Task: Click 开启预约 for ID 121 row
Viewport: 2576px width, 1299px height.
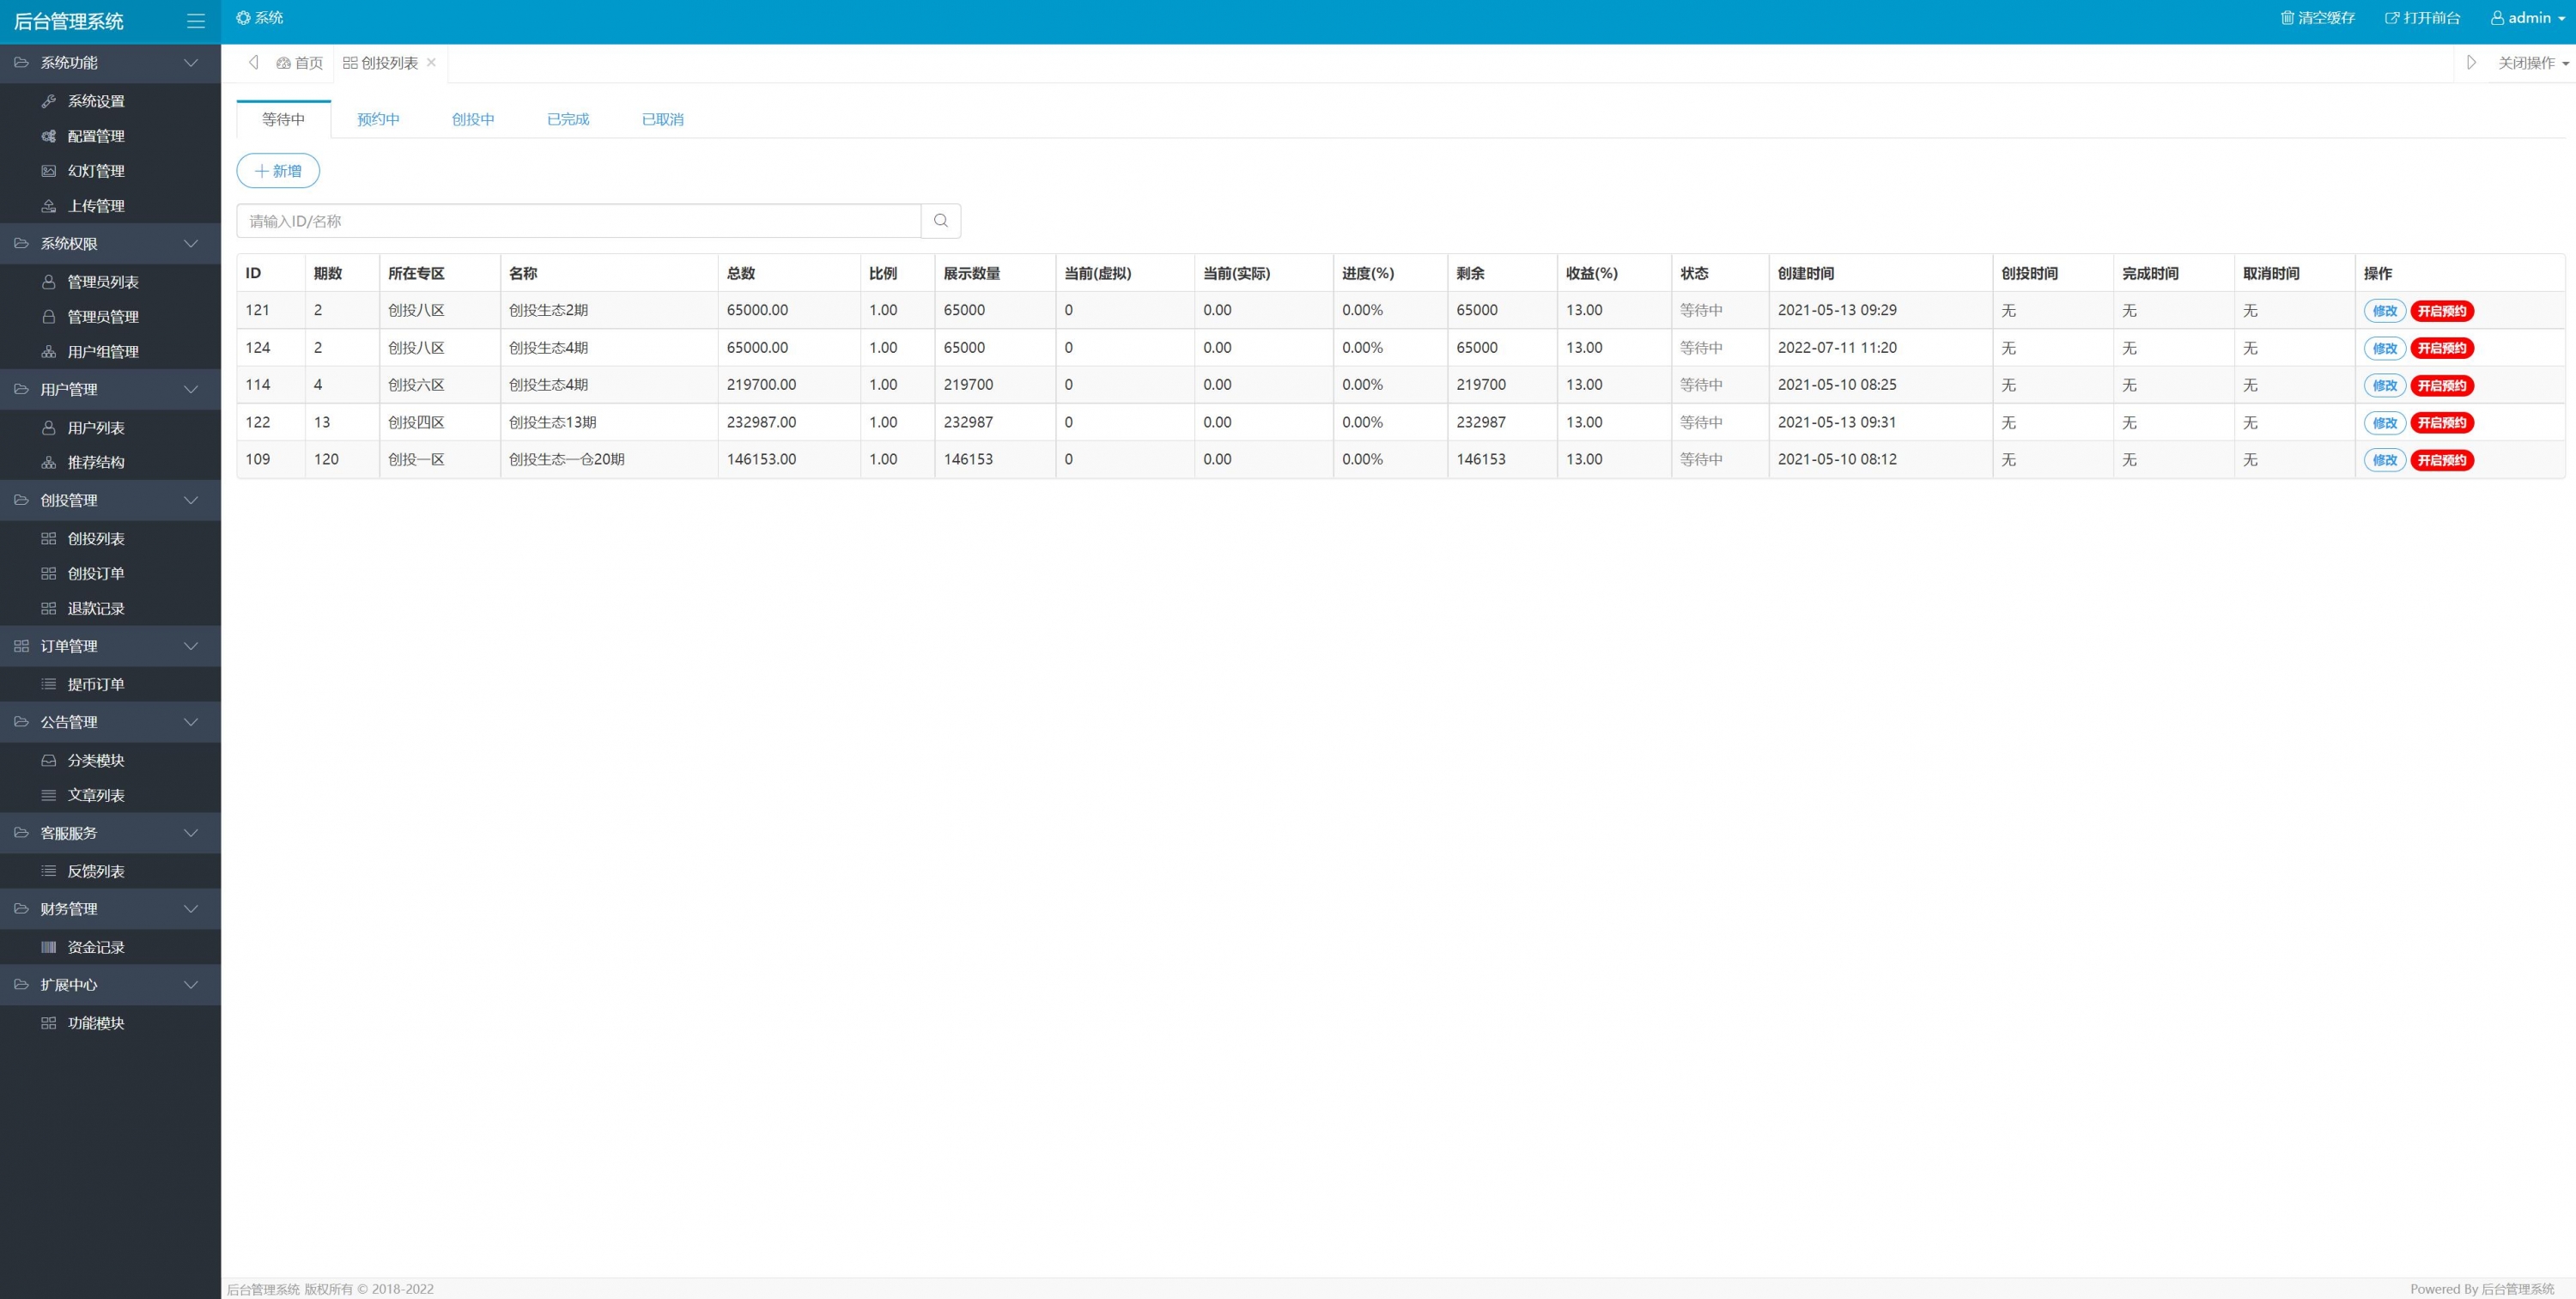Action: [2441, 311]
